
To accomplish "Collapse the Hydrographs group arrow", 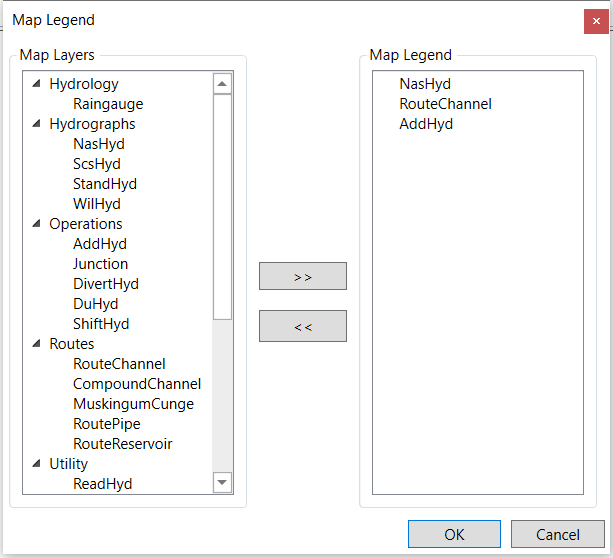I will (x=37, y=125).
